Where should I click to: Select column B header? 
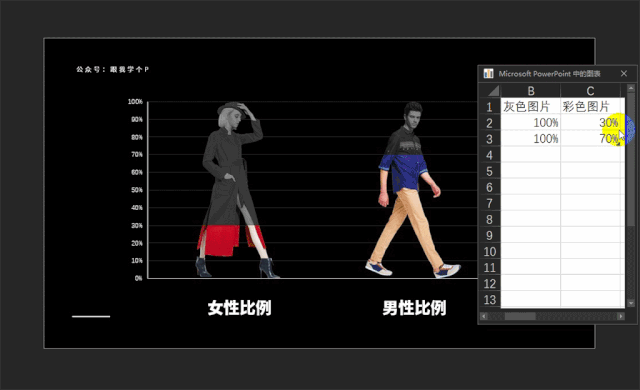click(531, 91)
